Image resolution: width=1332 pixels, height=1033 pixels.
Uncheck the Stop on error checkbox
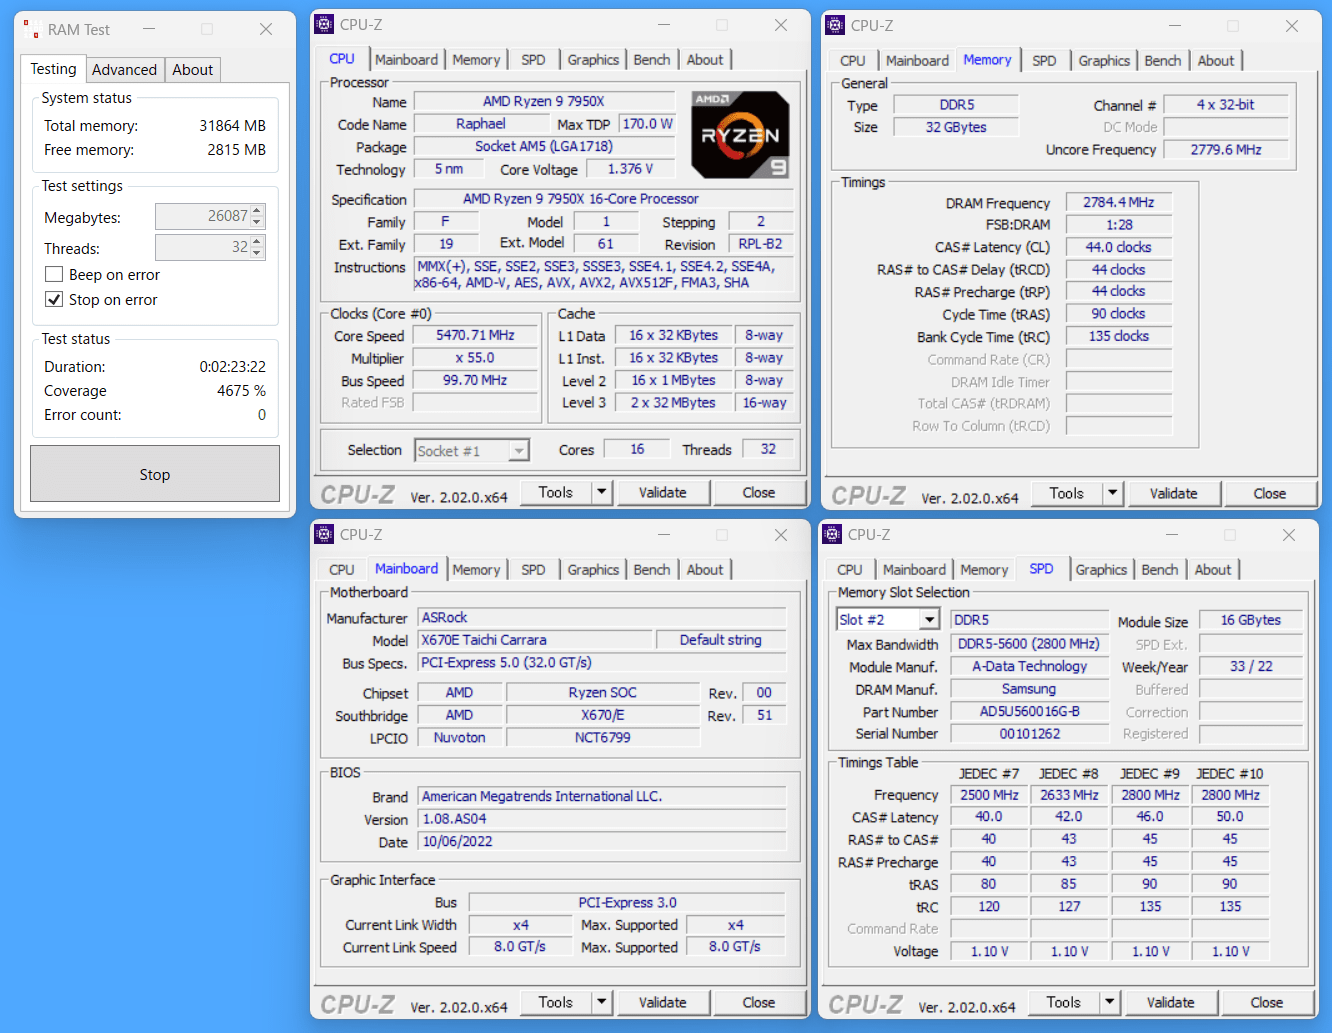[54, 299]
